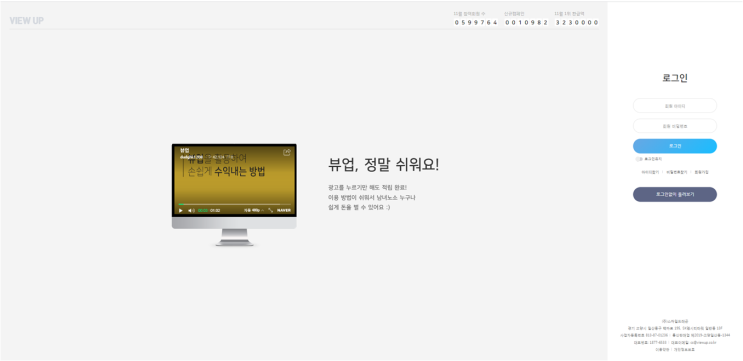Focus the member password input field

coord(675,126)
